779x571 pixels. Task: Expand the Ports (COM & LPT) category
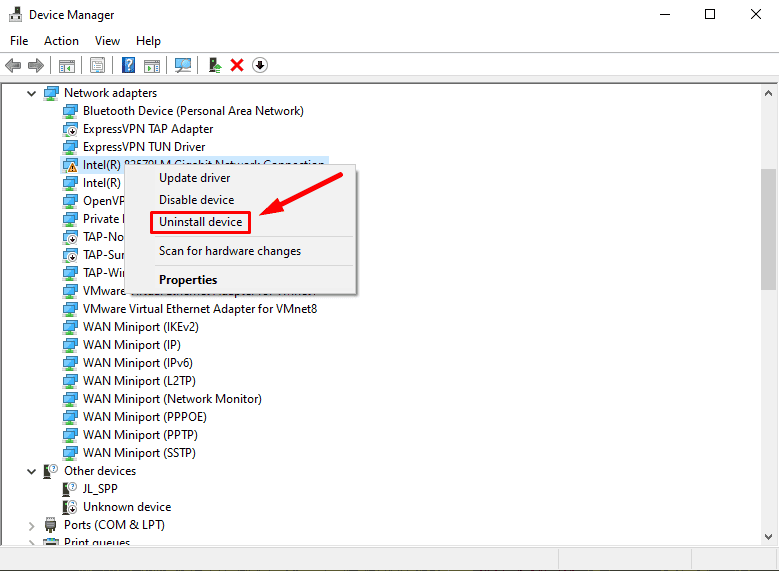tap(31, 526)
